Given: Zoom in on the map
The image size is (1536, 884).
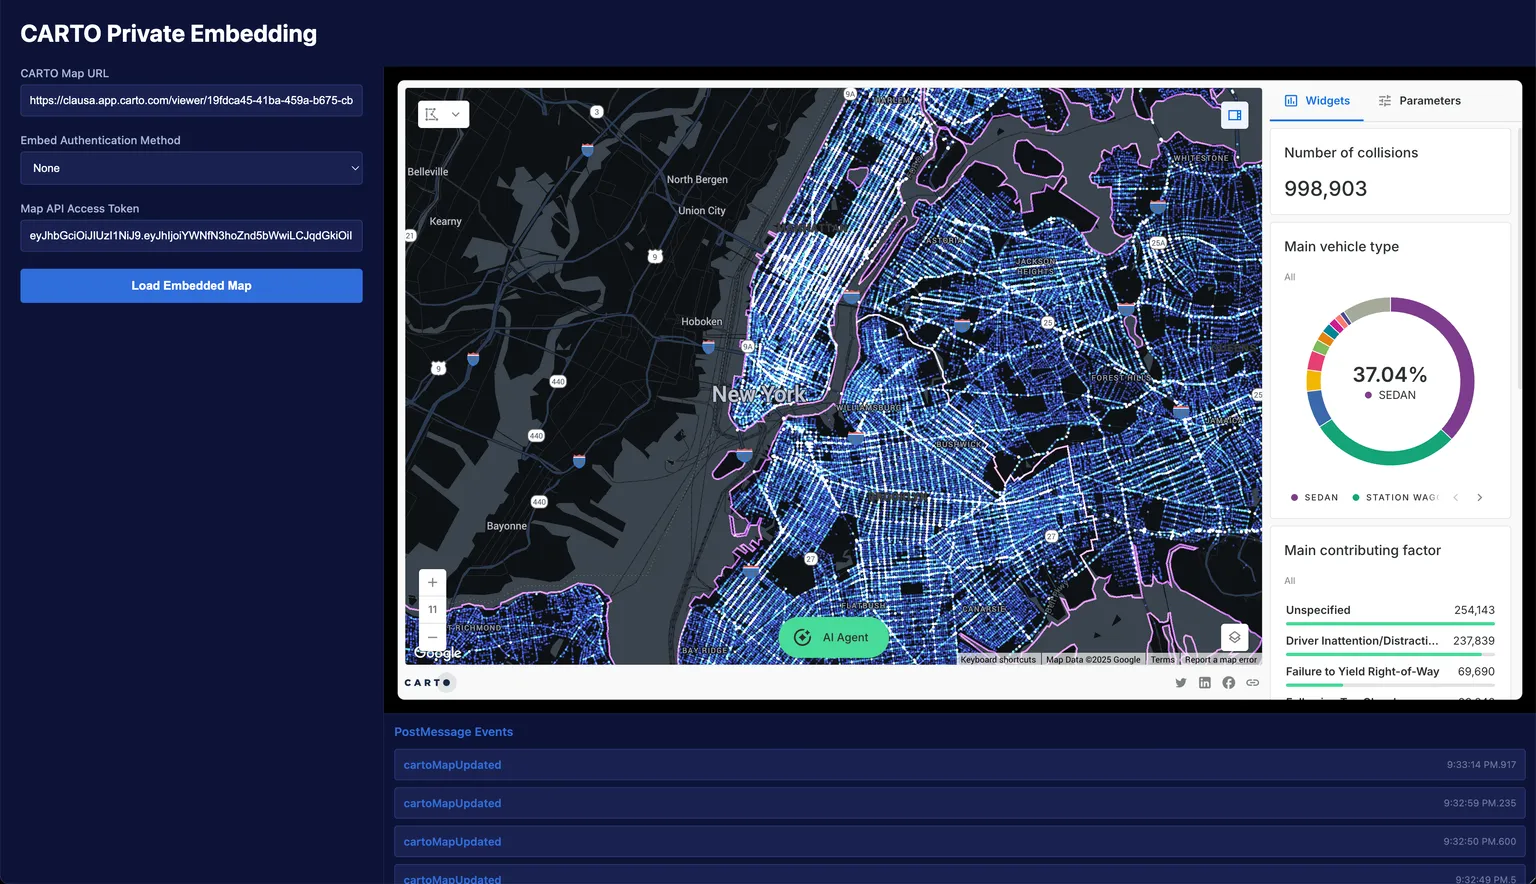Looking at the screenshot, I should pos(432,583).
